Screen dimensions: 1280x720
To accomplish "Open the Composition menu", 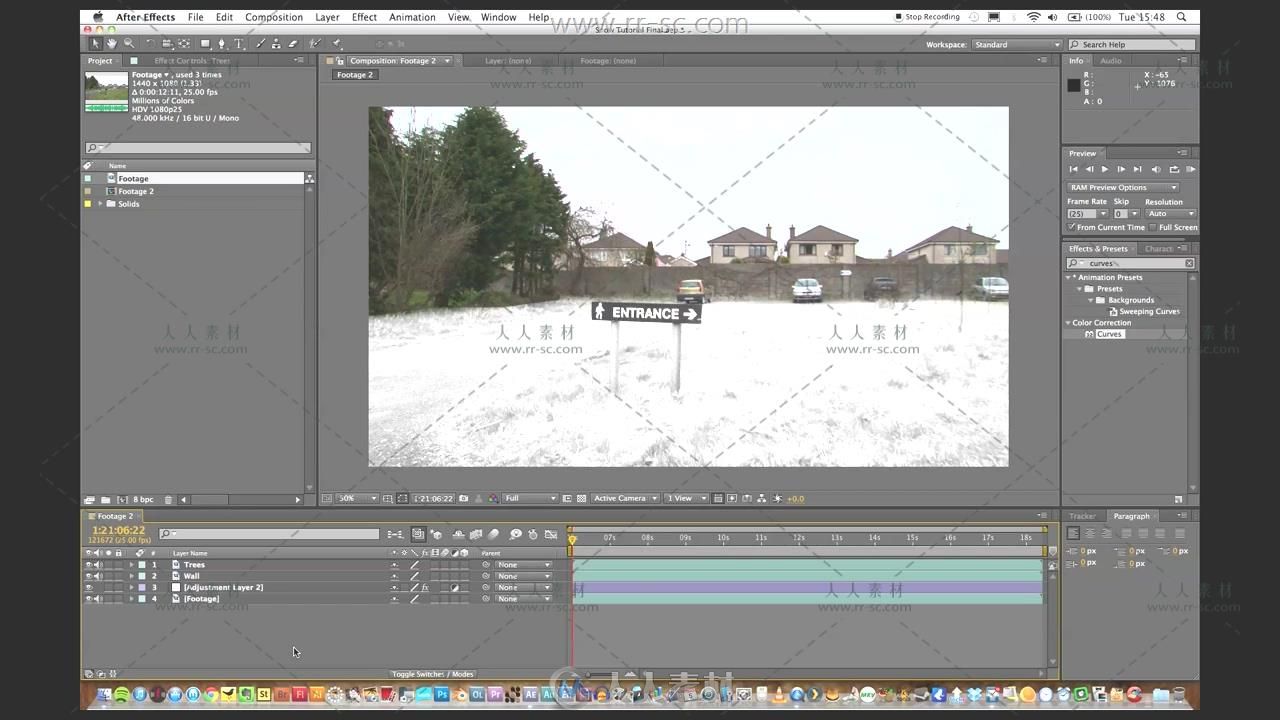I will tap(274, 17).
